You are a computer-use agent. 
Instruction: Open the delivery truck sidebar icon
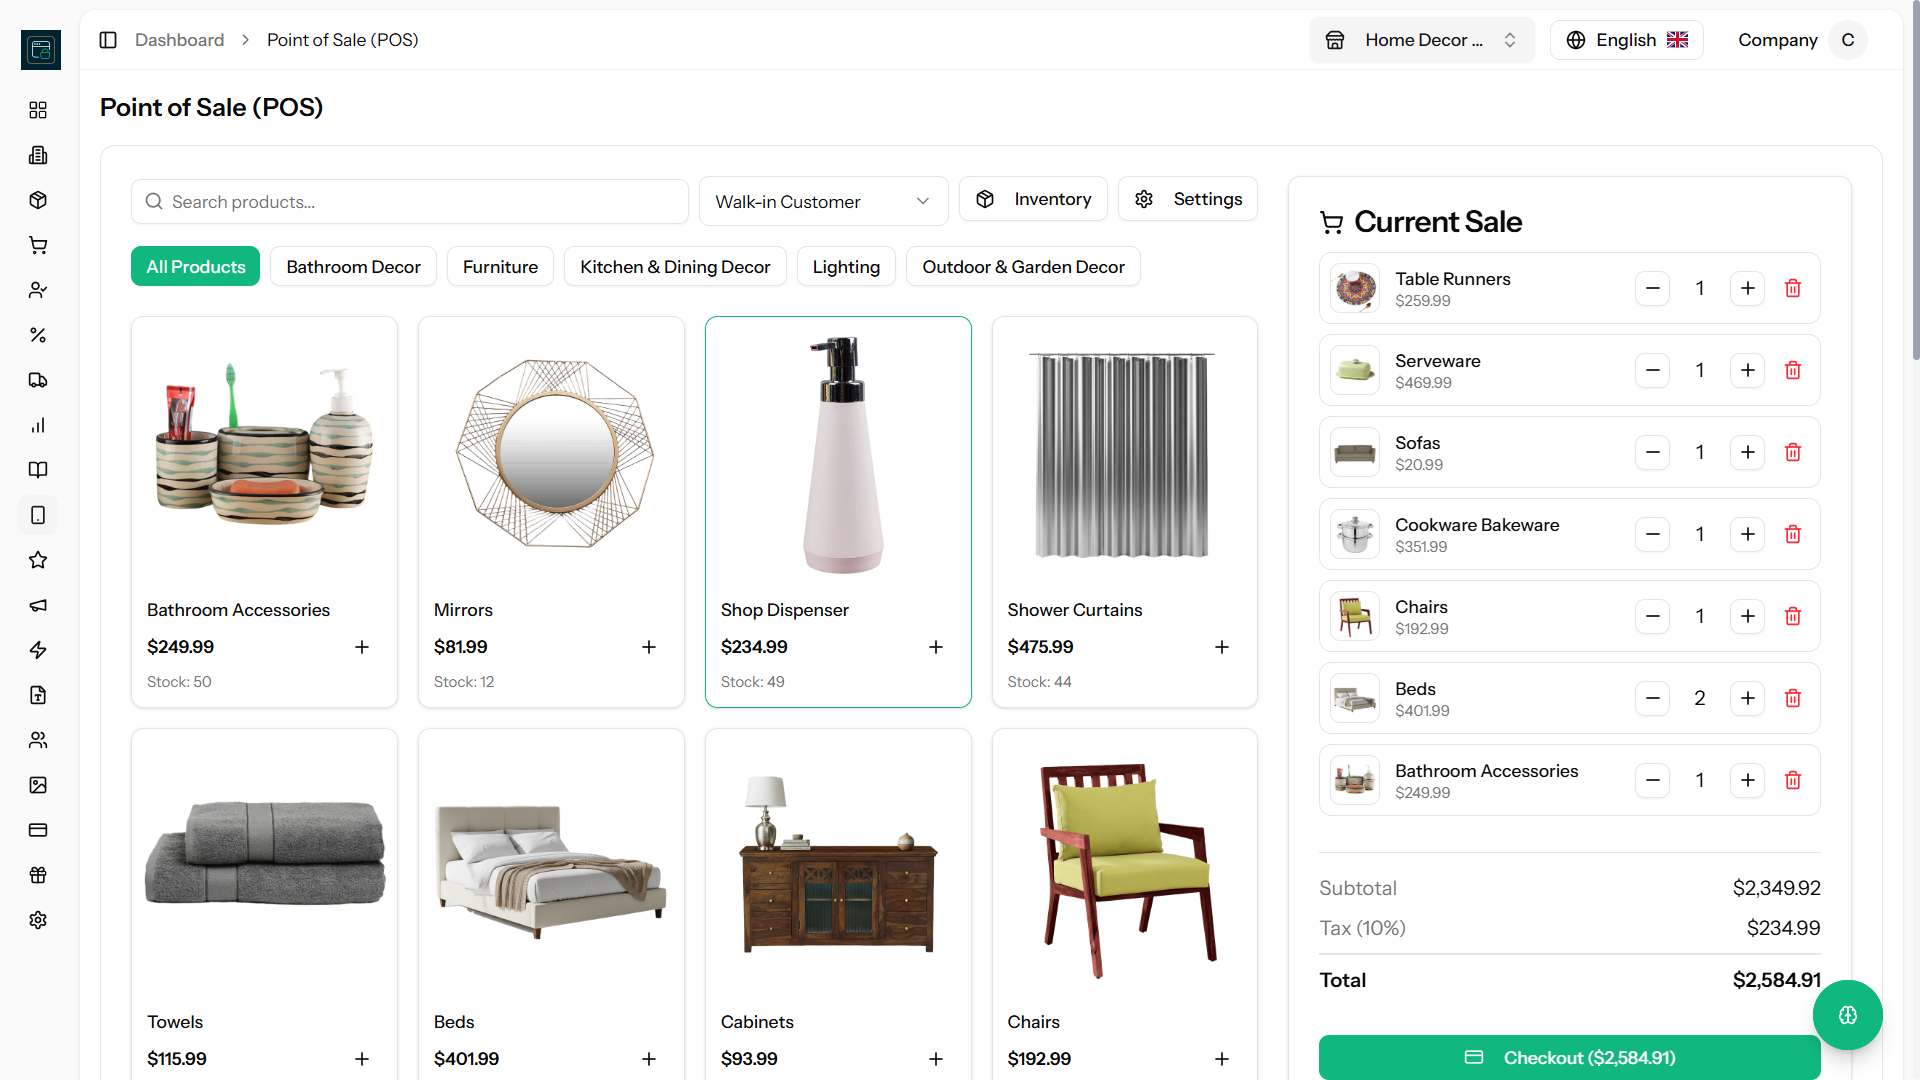pos(38,380)
